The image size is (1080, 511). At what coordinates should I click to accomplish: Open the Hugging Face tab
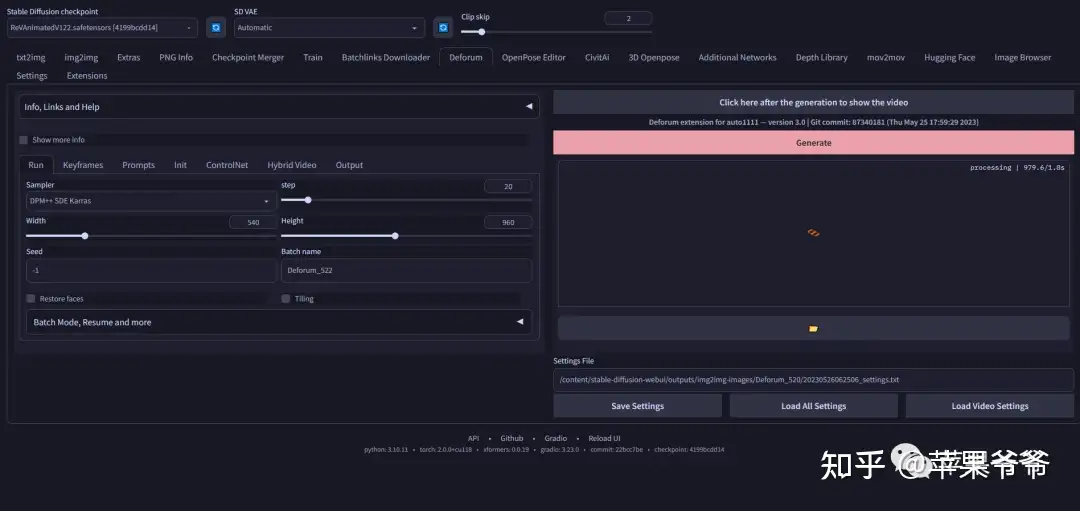[950, 58]
